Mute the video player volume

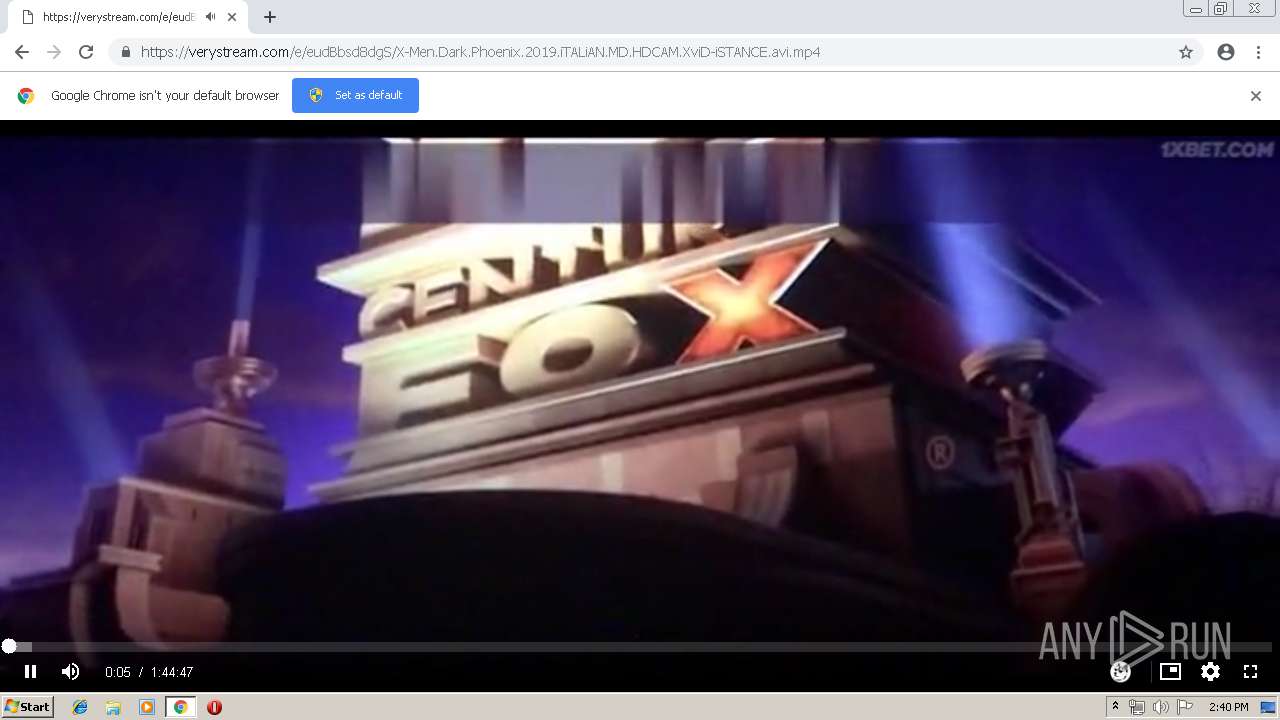tap(70, 672)
